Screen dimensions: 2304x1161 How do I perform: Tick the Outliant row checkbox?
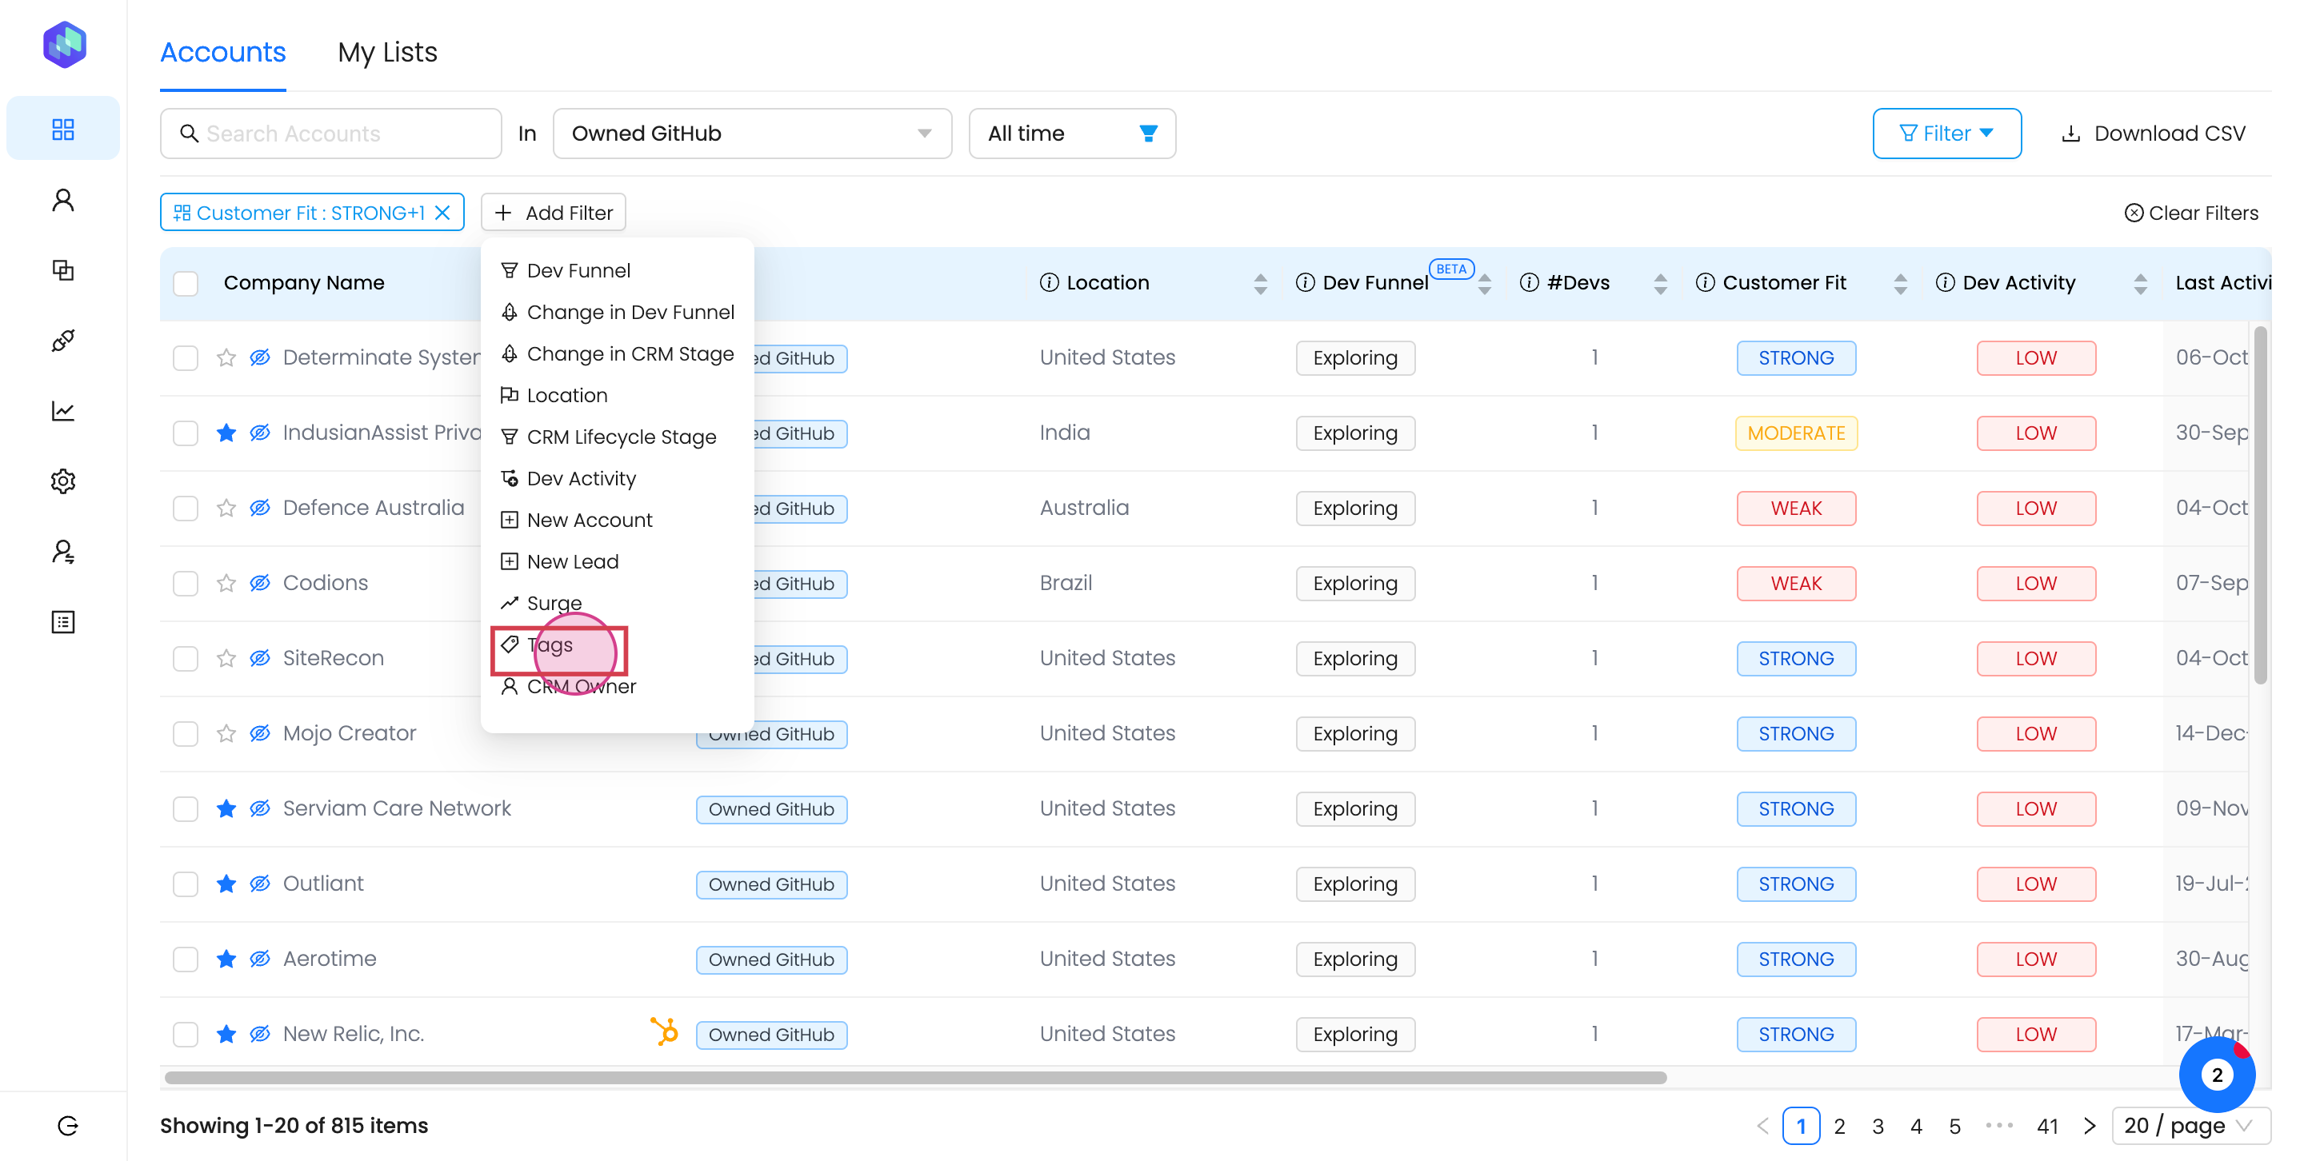pyautogui.click(x=186, y=884)
